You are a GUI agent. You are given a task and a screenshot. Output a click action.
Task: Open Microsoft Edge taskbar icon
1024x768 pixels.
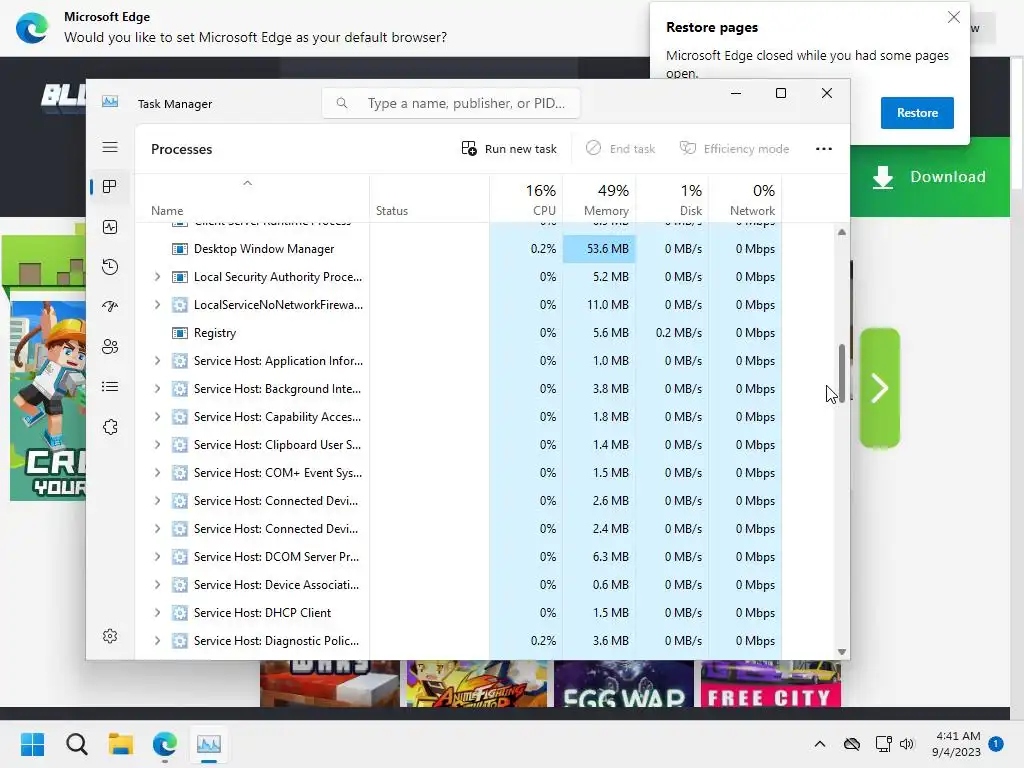[x=165, y=744]
